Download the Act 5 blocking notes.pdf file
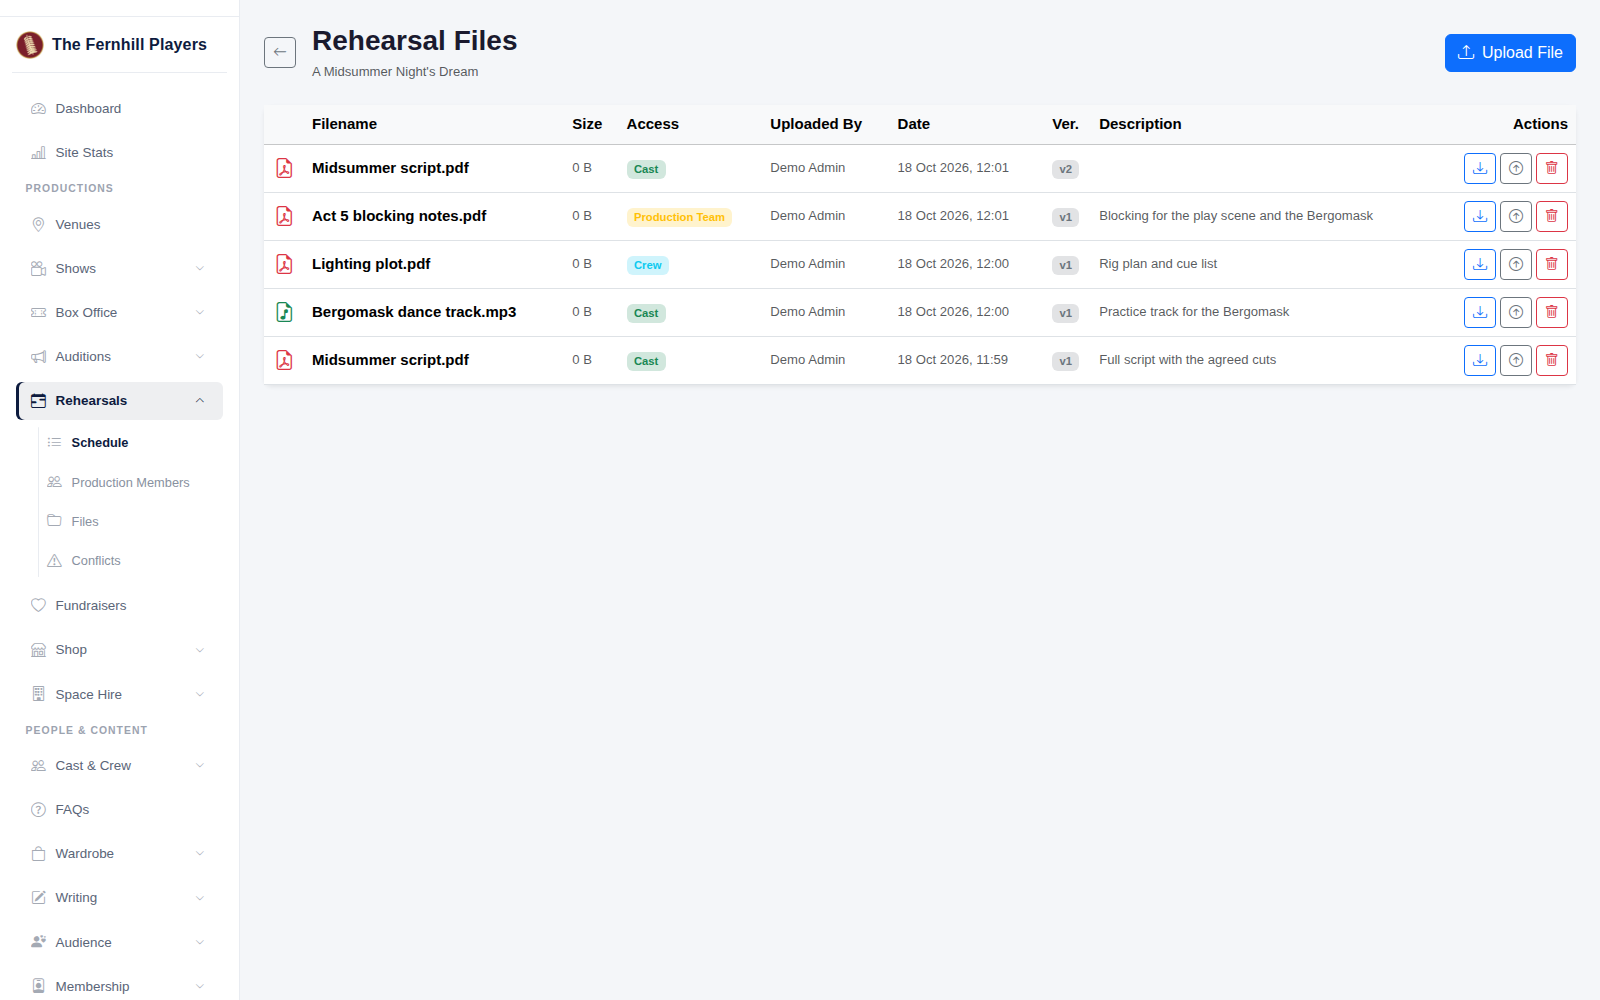1600x1000 pixels. (1480, 216)
